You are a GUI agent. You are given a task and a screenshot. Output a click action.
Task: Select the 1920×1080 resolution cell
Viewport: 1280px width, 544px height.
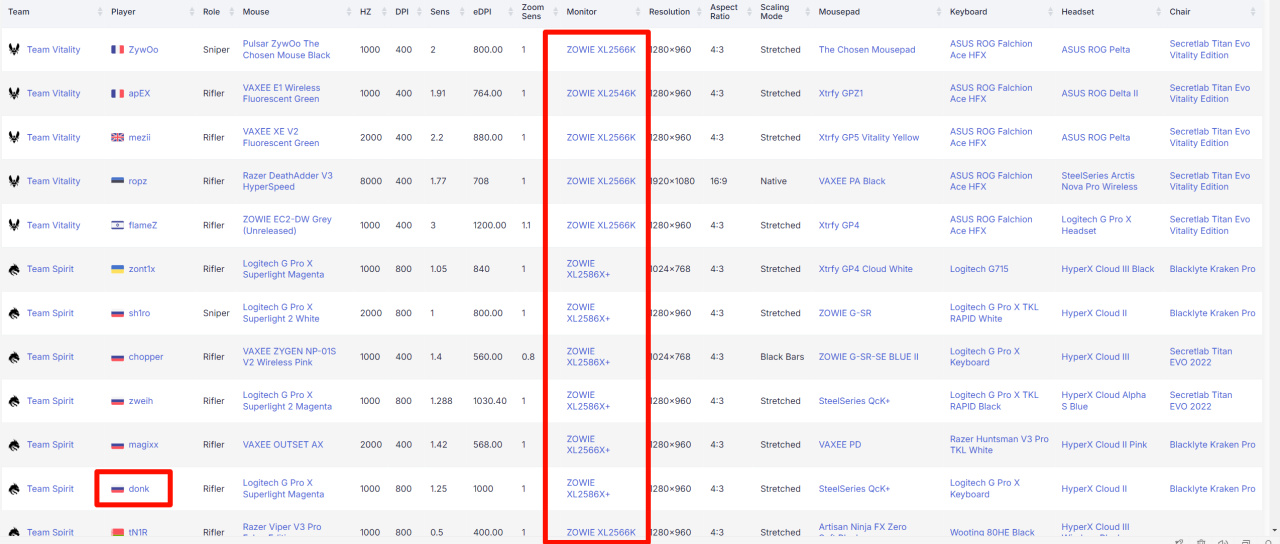(x=673, y=181)
